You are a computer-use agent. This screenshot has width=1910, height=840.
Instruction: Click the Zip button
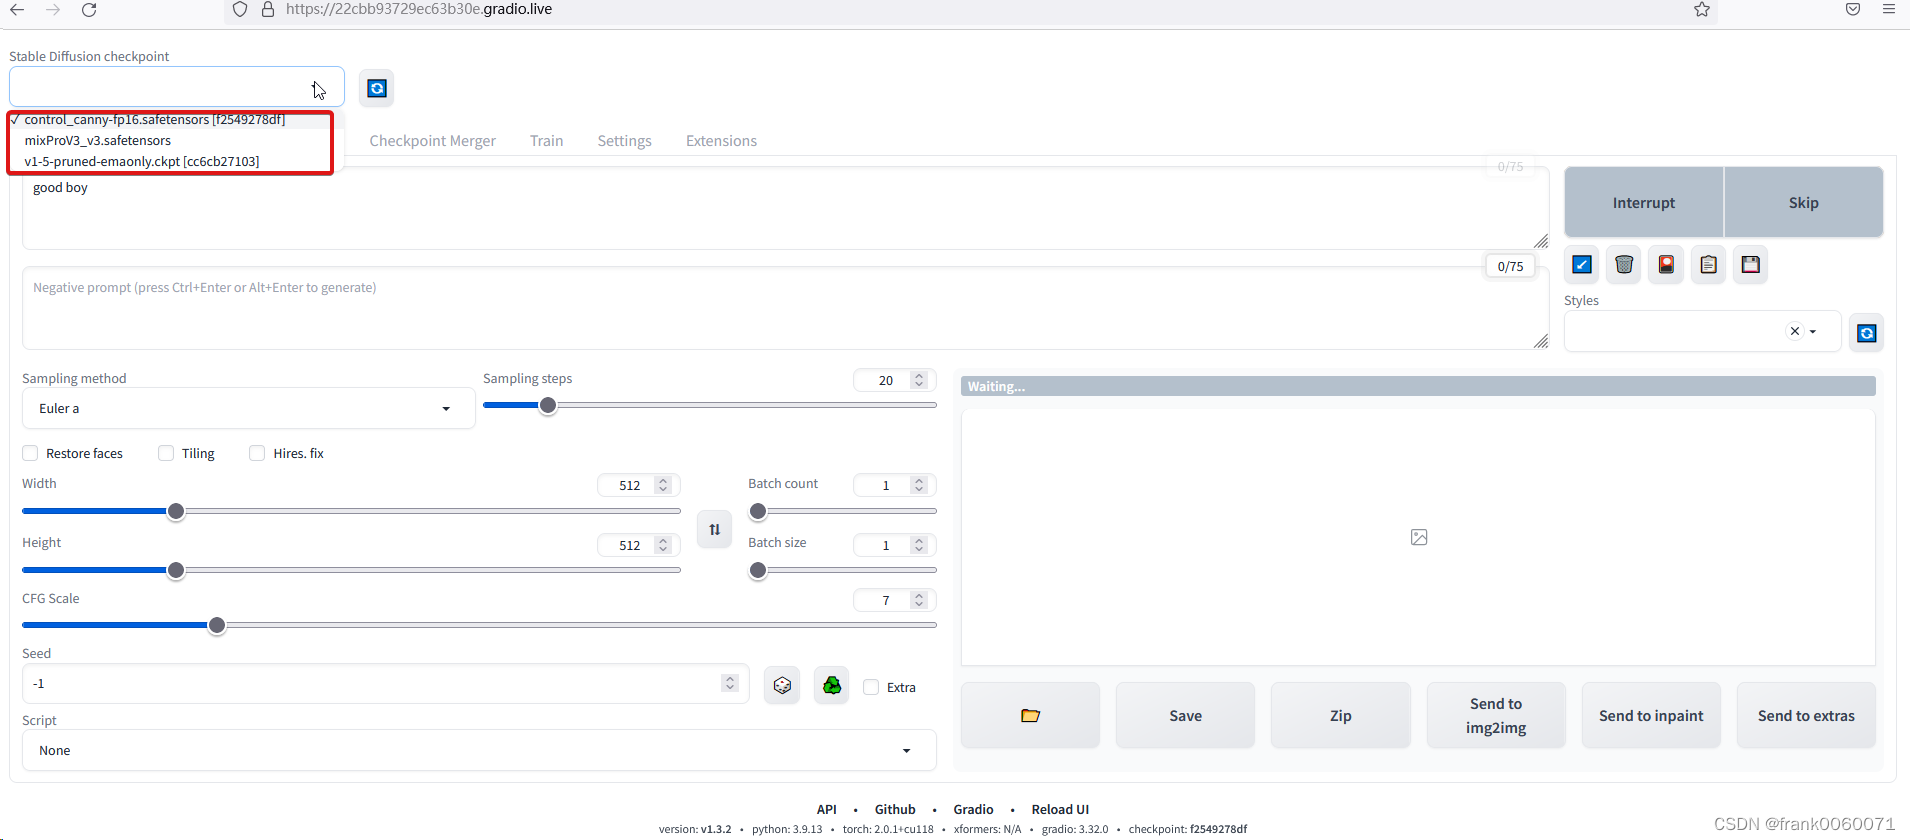[x=1340, y=715]
